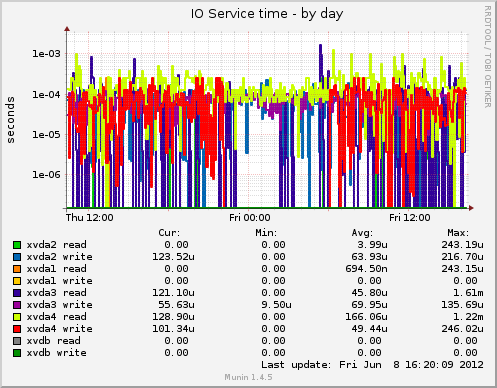497x388 pixels.
Task: Click the 135.69u max value
Action: pyautogui.click(x=462, y=305)
